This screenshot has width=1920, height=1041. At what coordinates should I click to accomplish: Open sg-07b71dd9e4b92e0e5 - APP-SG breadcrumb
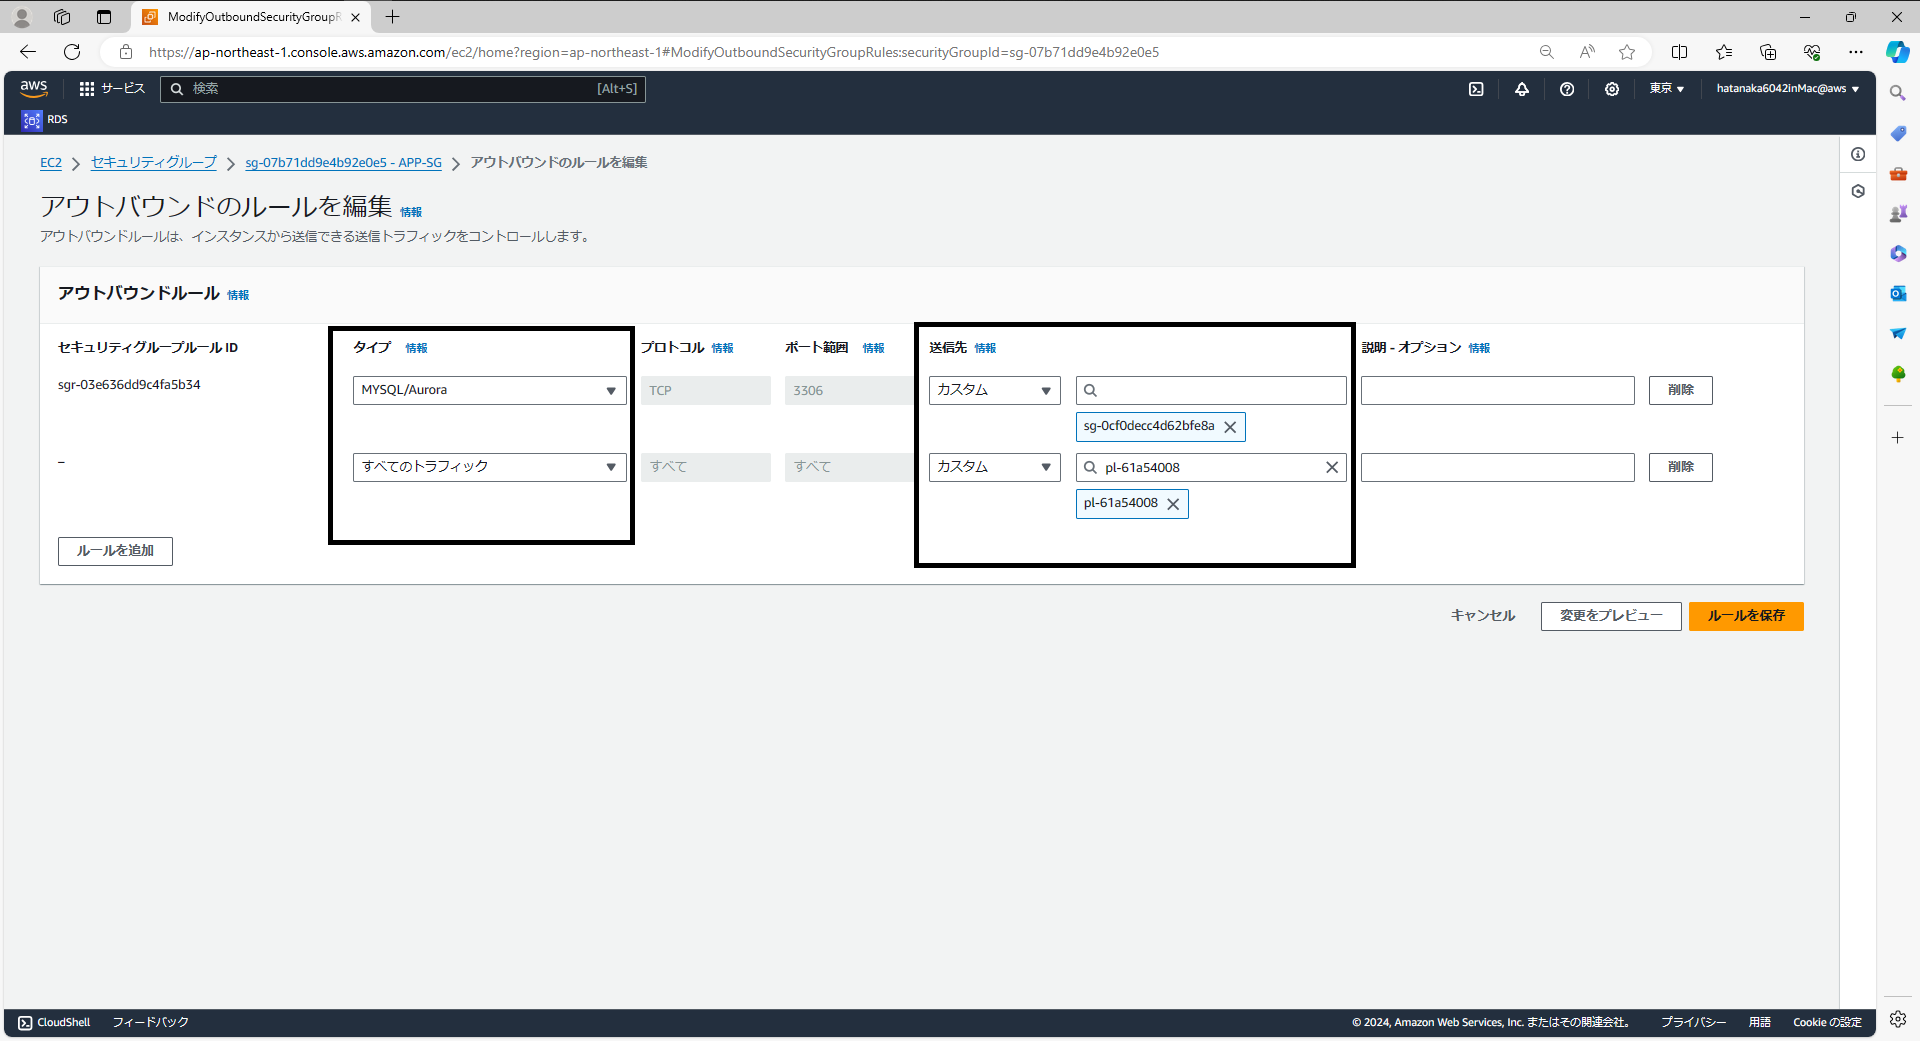pos(344,163)
